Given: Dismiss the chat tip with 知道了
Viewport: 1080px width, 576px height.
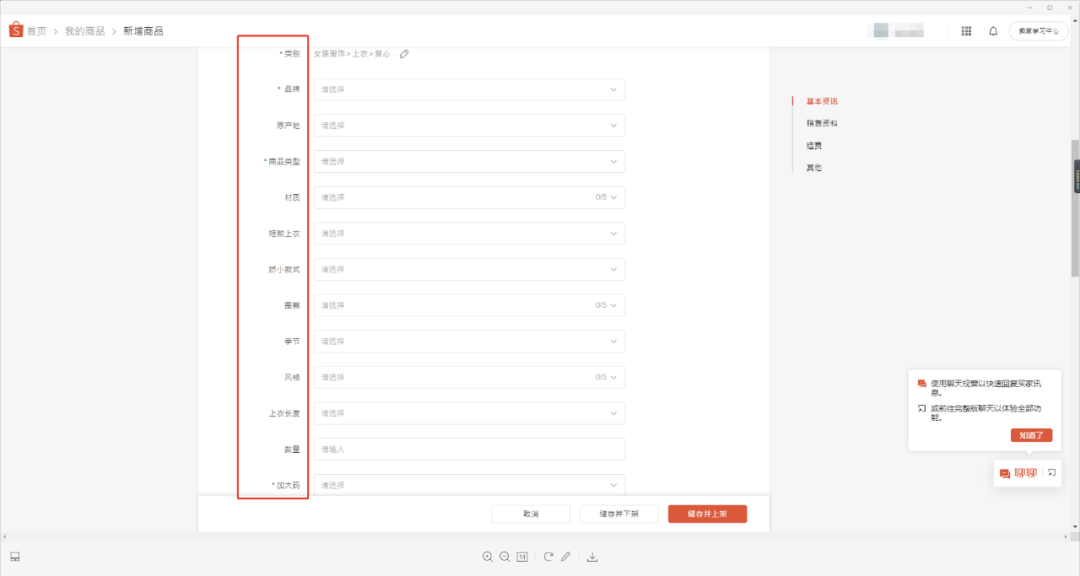Looking at the screenshot, I should point(1032,435).
